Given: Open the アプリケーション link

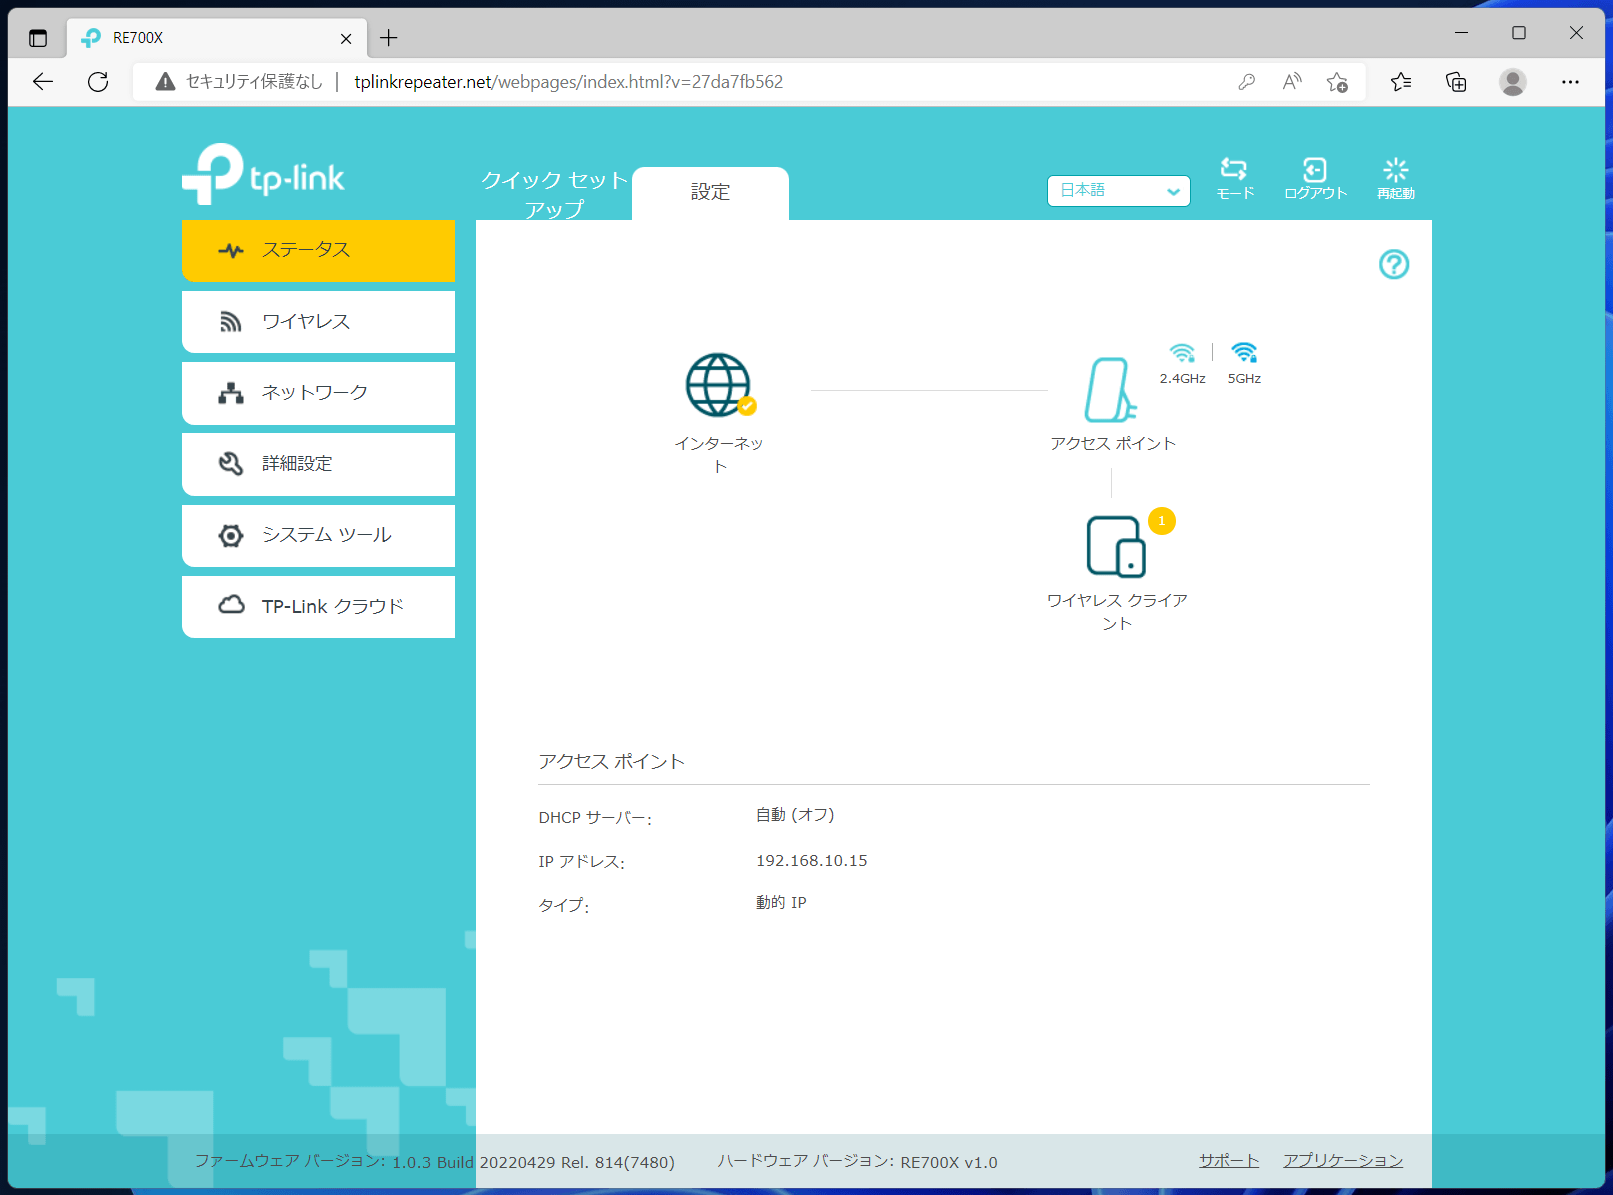Looking at the screenshot, I should click(1343, 1160).
